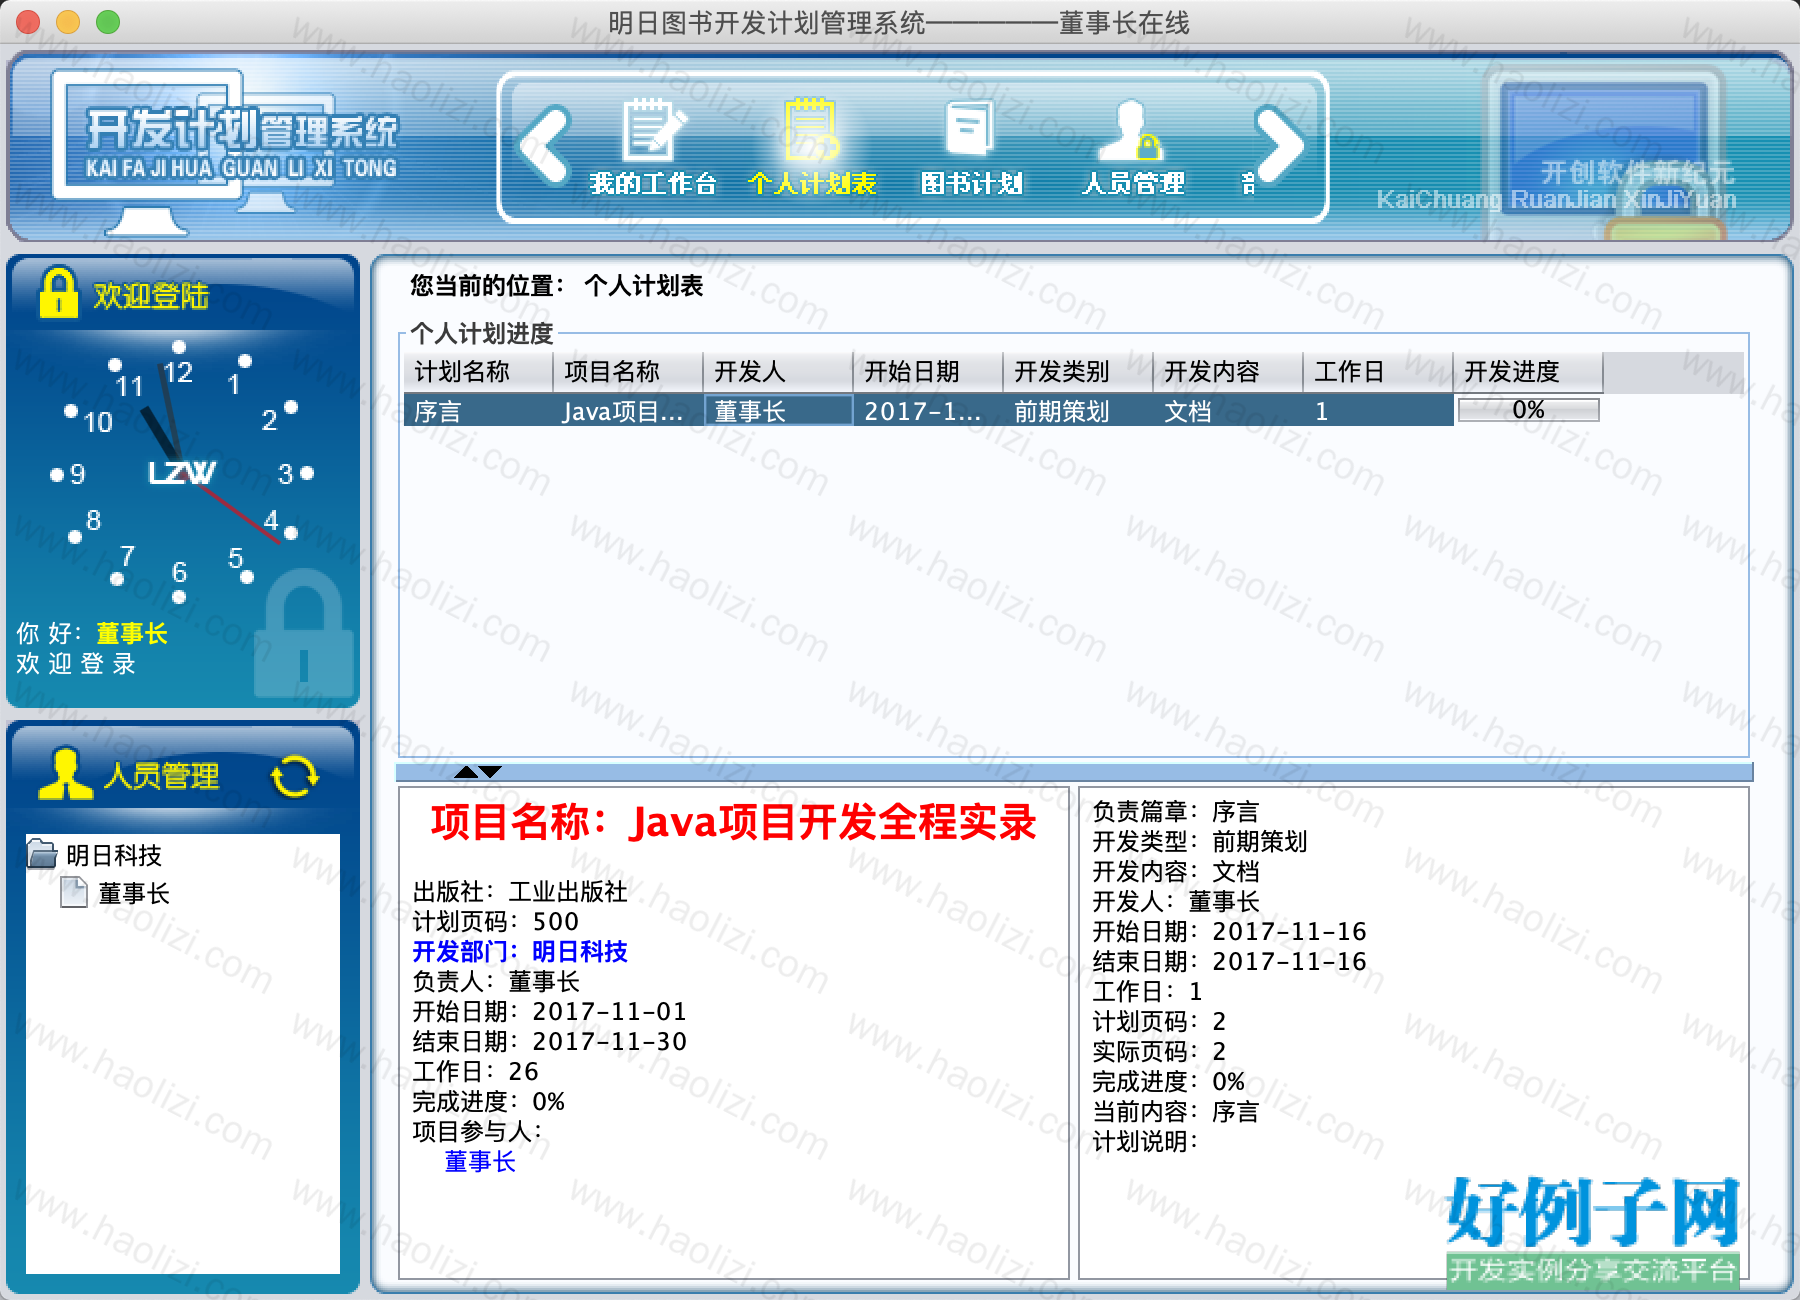Sort by 项目名称 column header
The height and width of the screenshot is (1300, 1800).
point(628,372)
